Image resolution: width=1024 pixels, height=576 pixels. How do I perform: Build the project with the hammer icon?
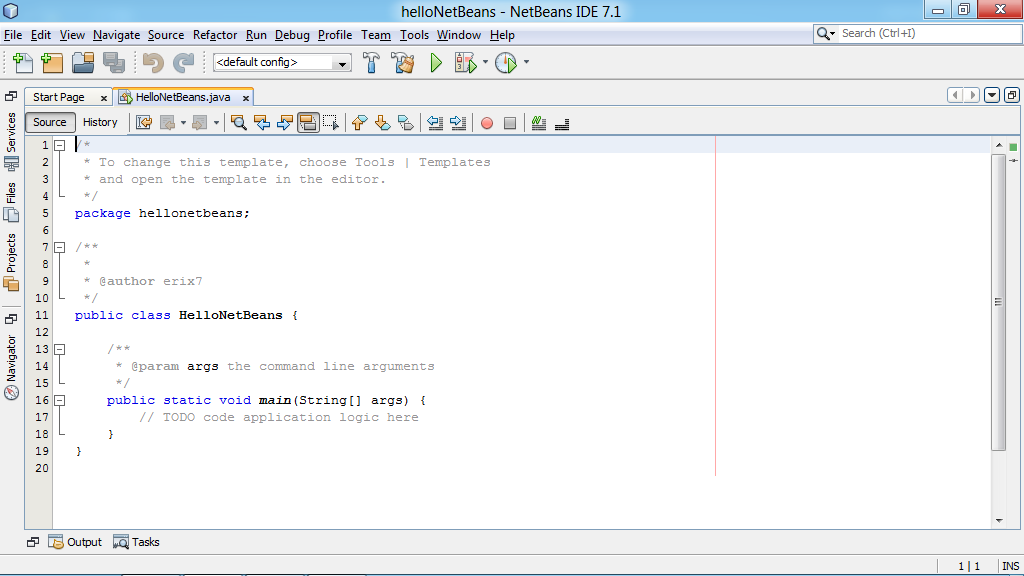pos(371,62)
